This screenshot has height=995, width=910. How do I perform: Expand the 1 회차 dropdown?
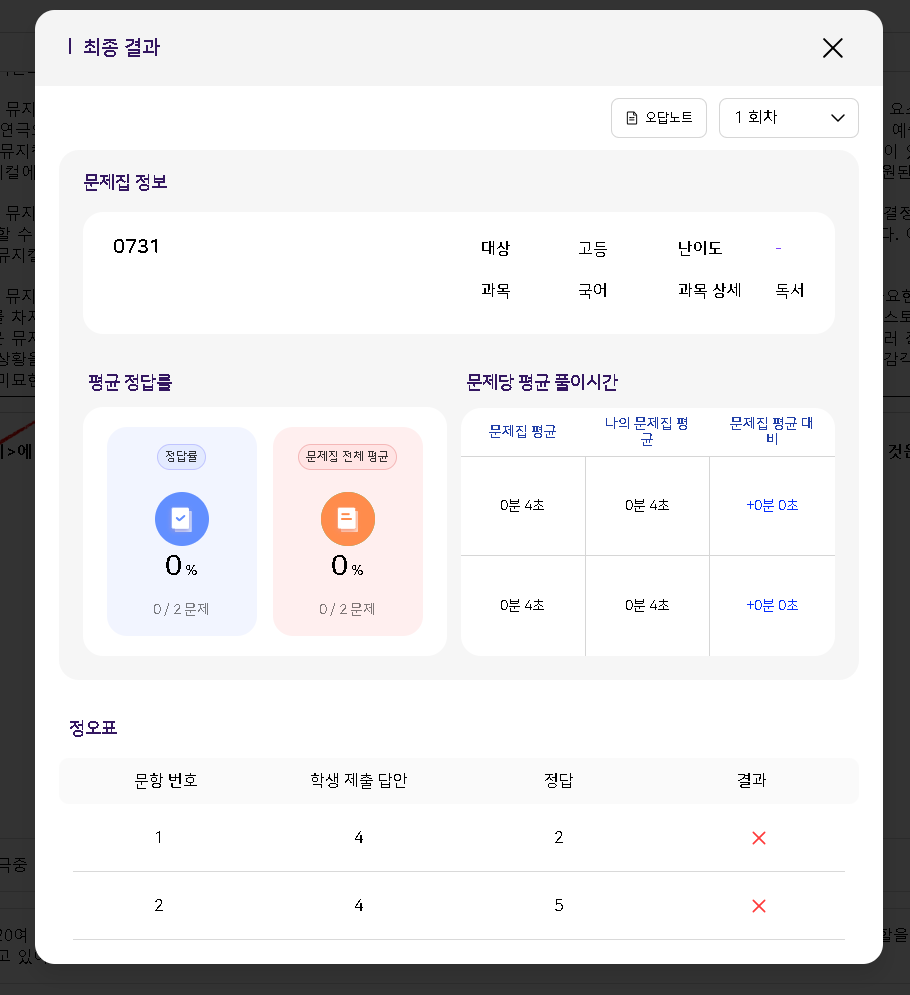click(788, 118)
